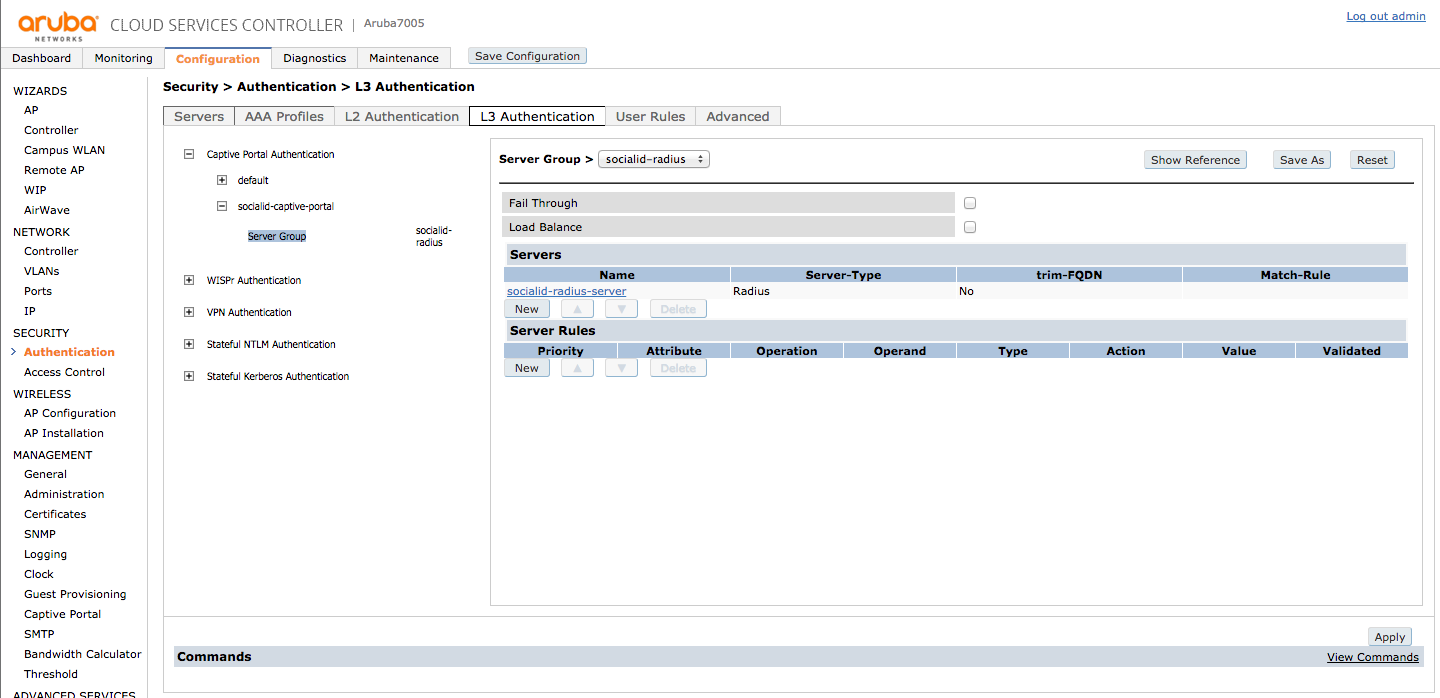Image resolution: width=1440 pixels, height=698 pixels.
Task: Click the Priority column header
Action: pyautogui.click(x=560, y=351)
